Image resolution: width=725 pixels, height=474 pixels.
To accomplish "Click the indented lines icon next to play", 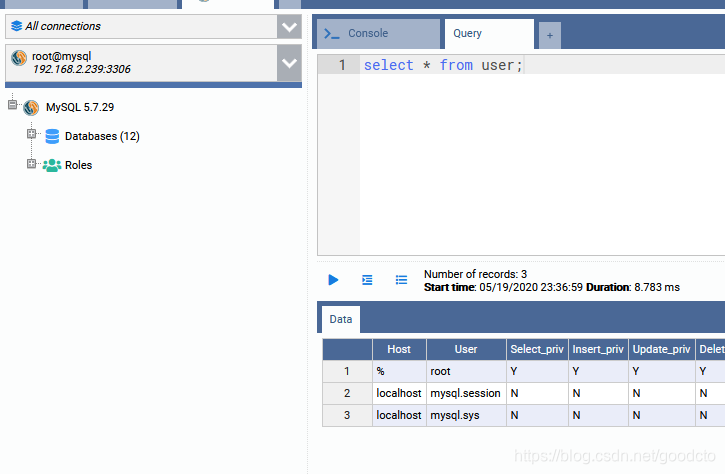I will pyautogui.click(x=367, y=280).
